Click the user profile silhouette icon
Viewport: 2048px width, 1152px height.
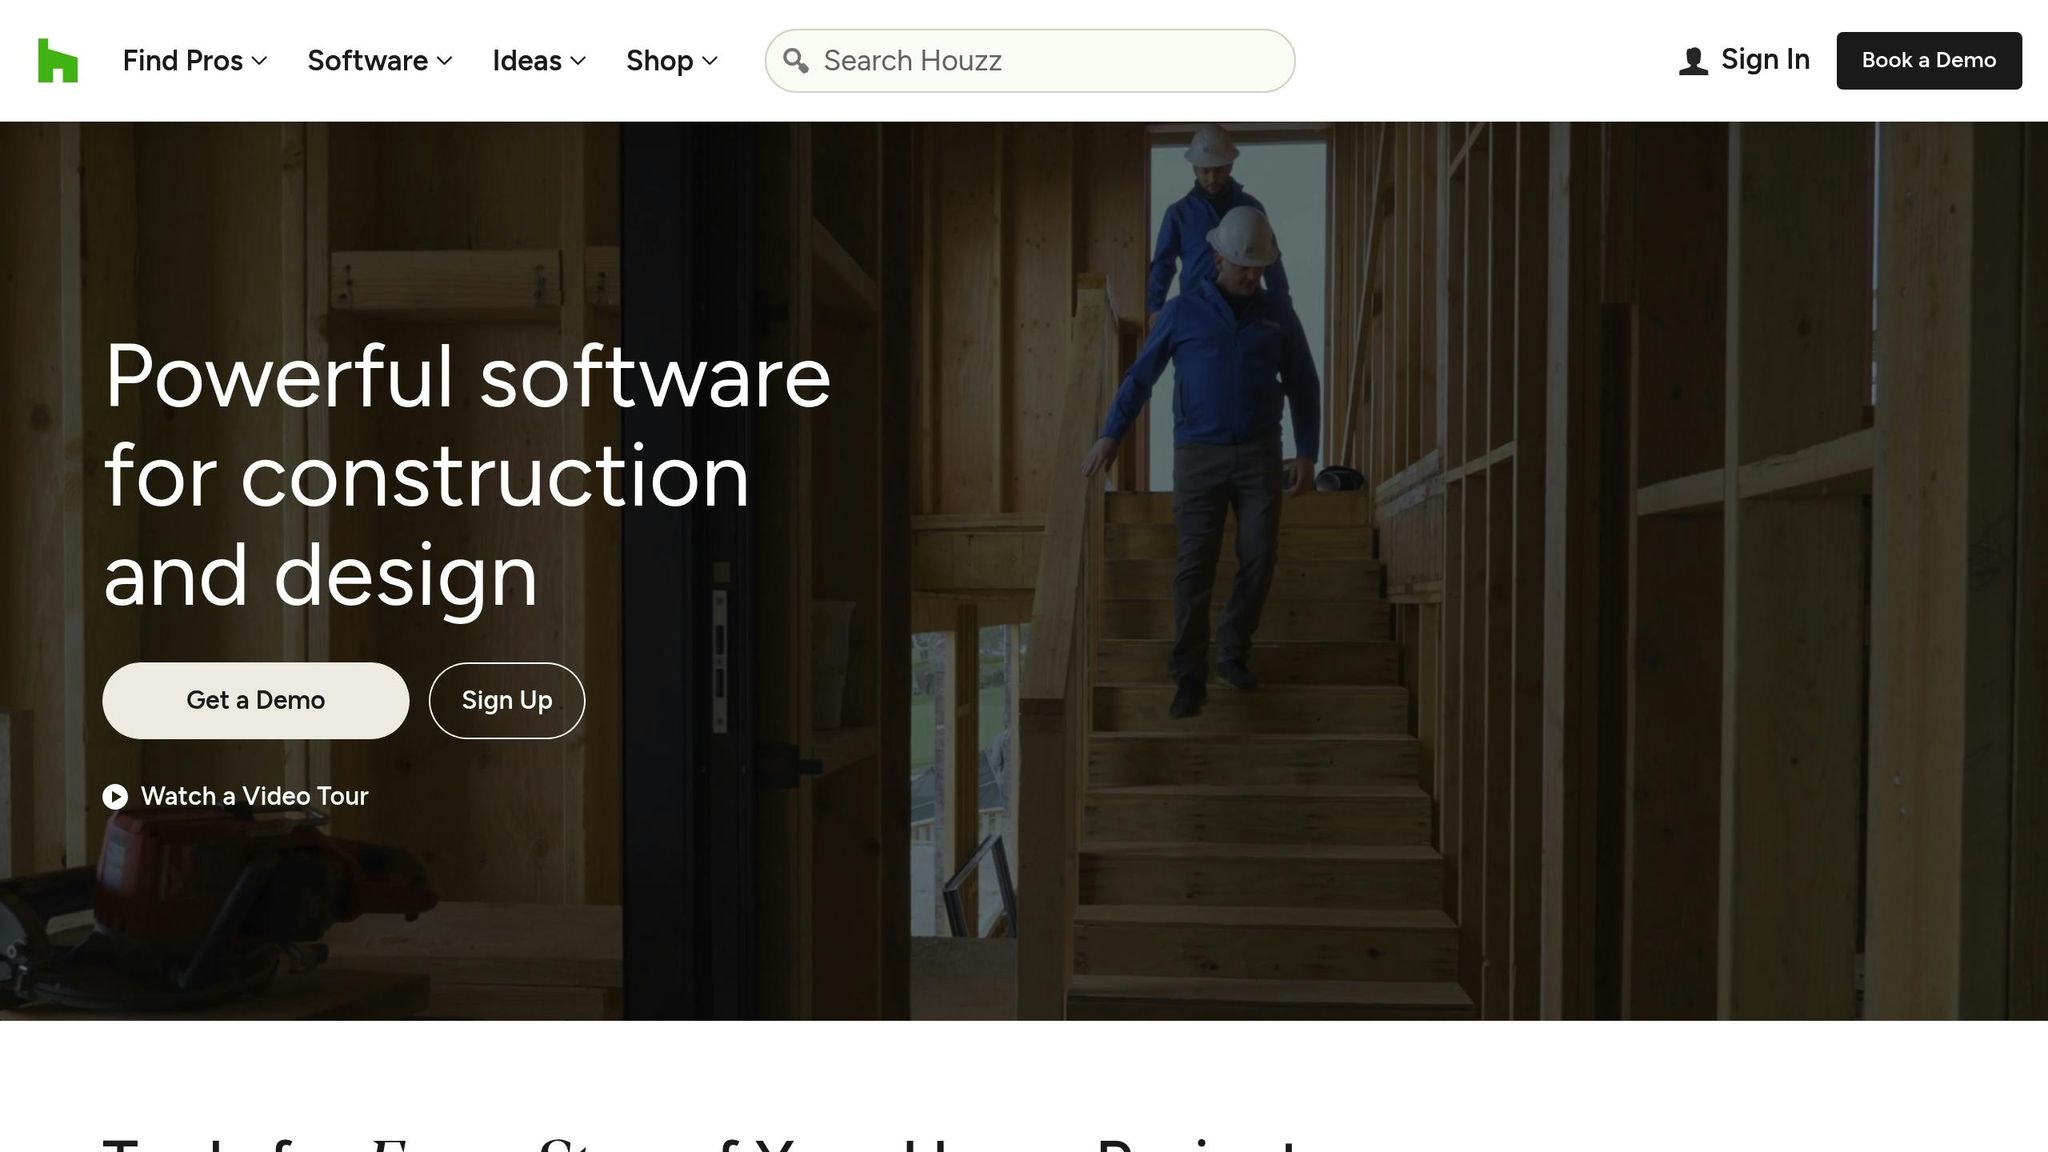(1692, 60)
